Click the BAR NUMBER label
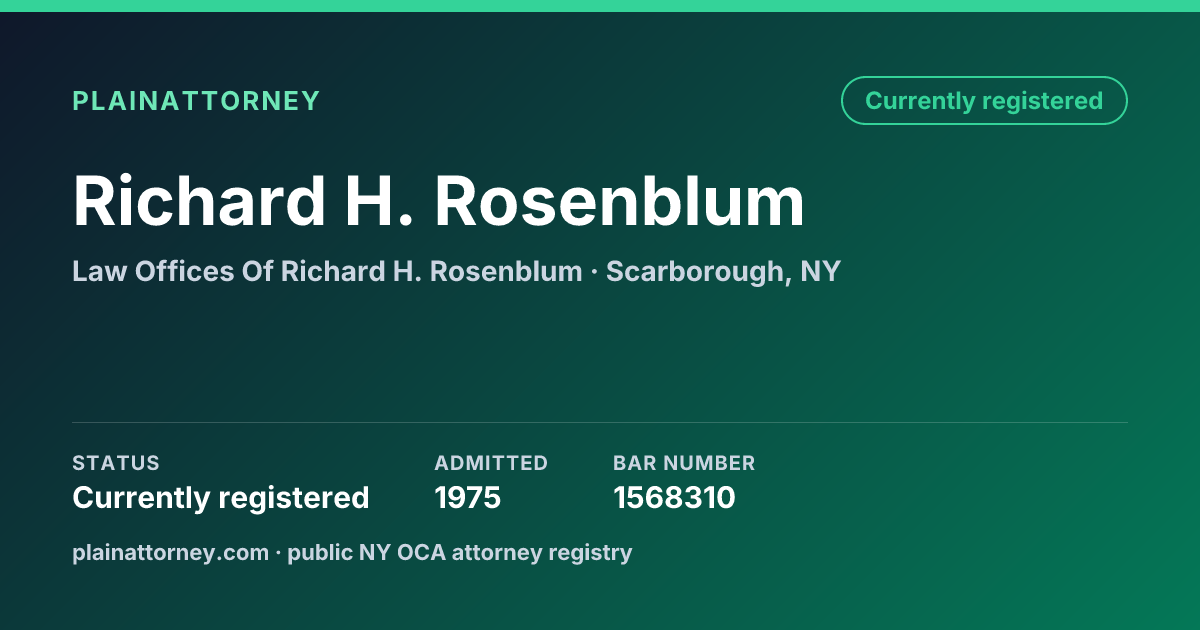The height and width of the screenshot is (630, 1200). (x=684, y=463)
